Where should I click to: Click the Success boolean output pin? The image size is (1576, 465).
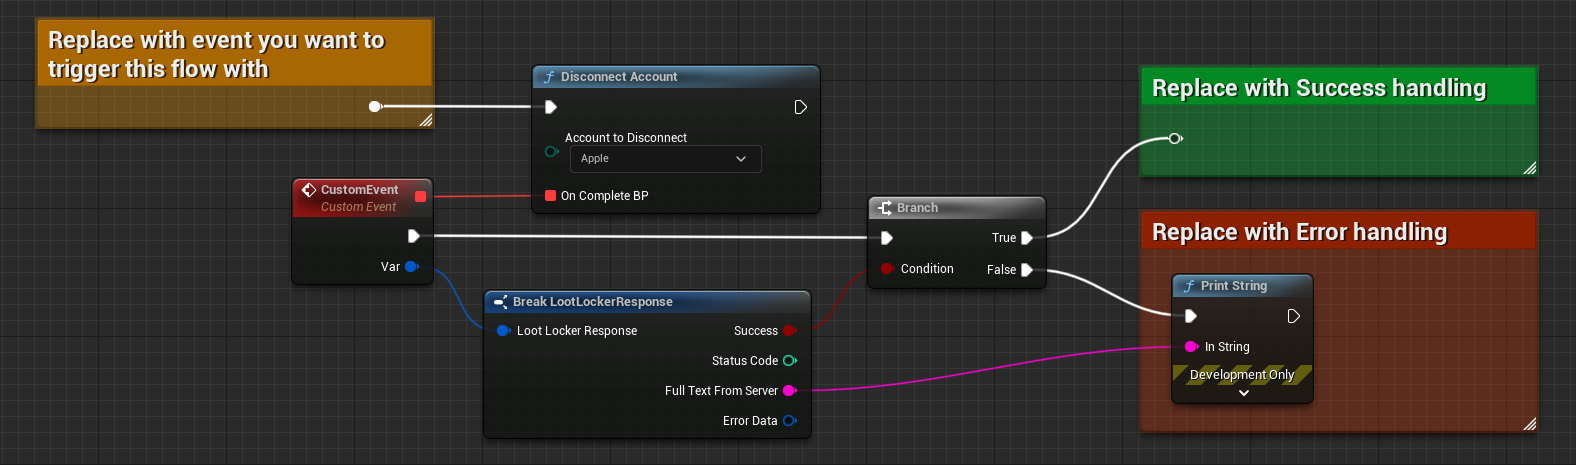(789, 331)
